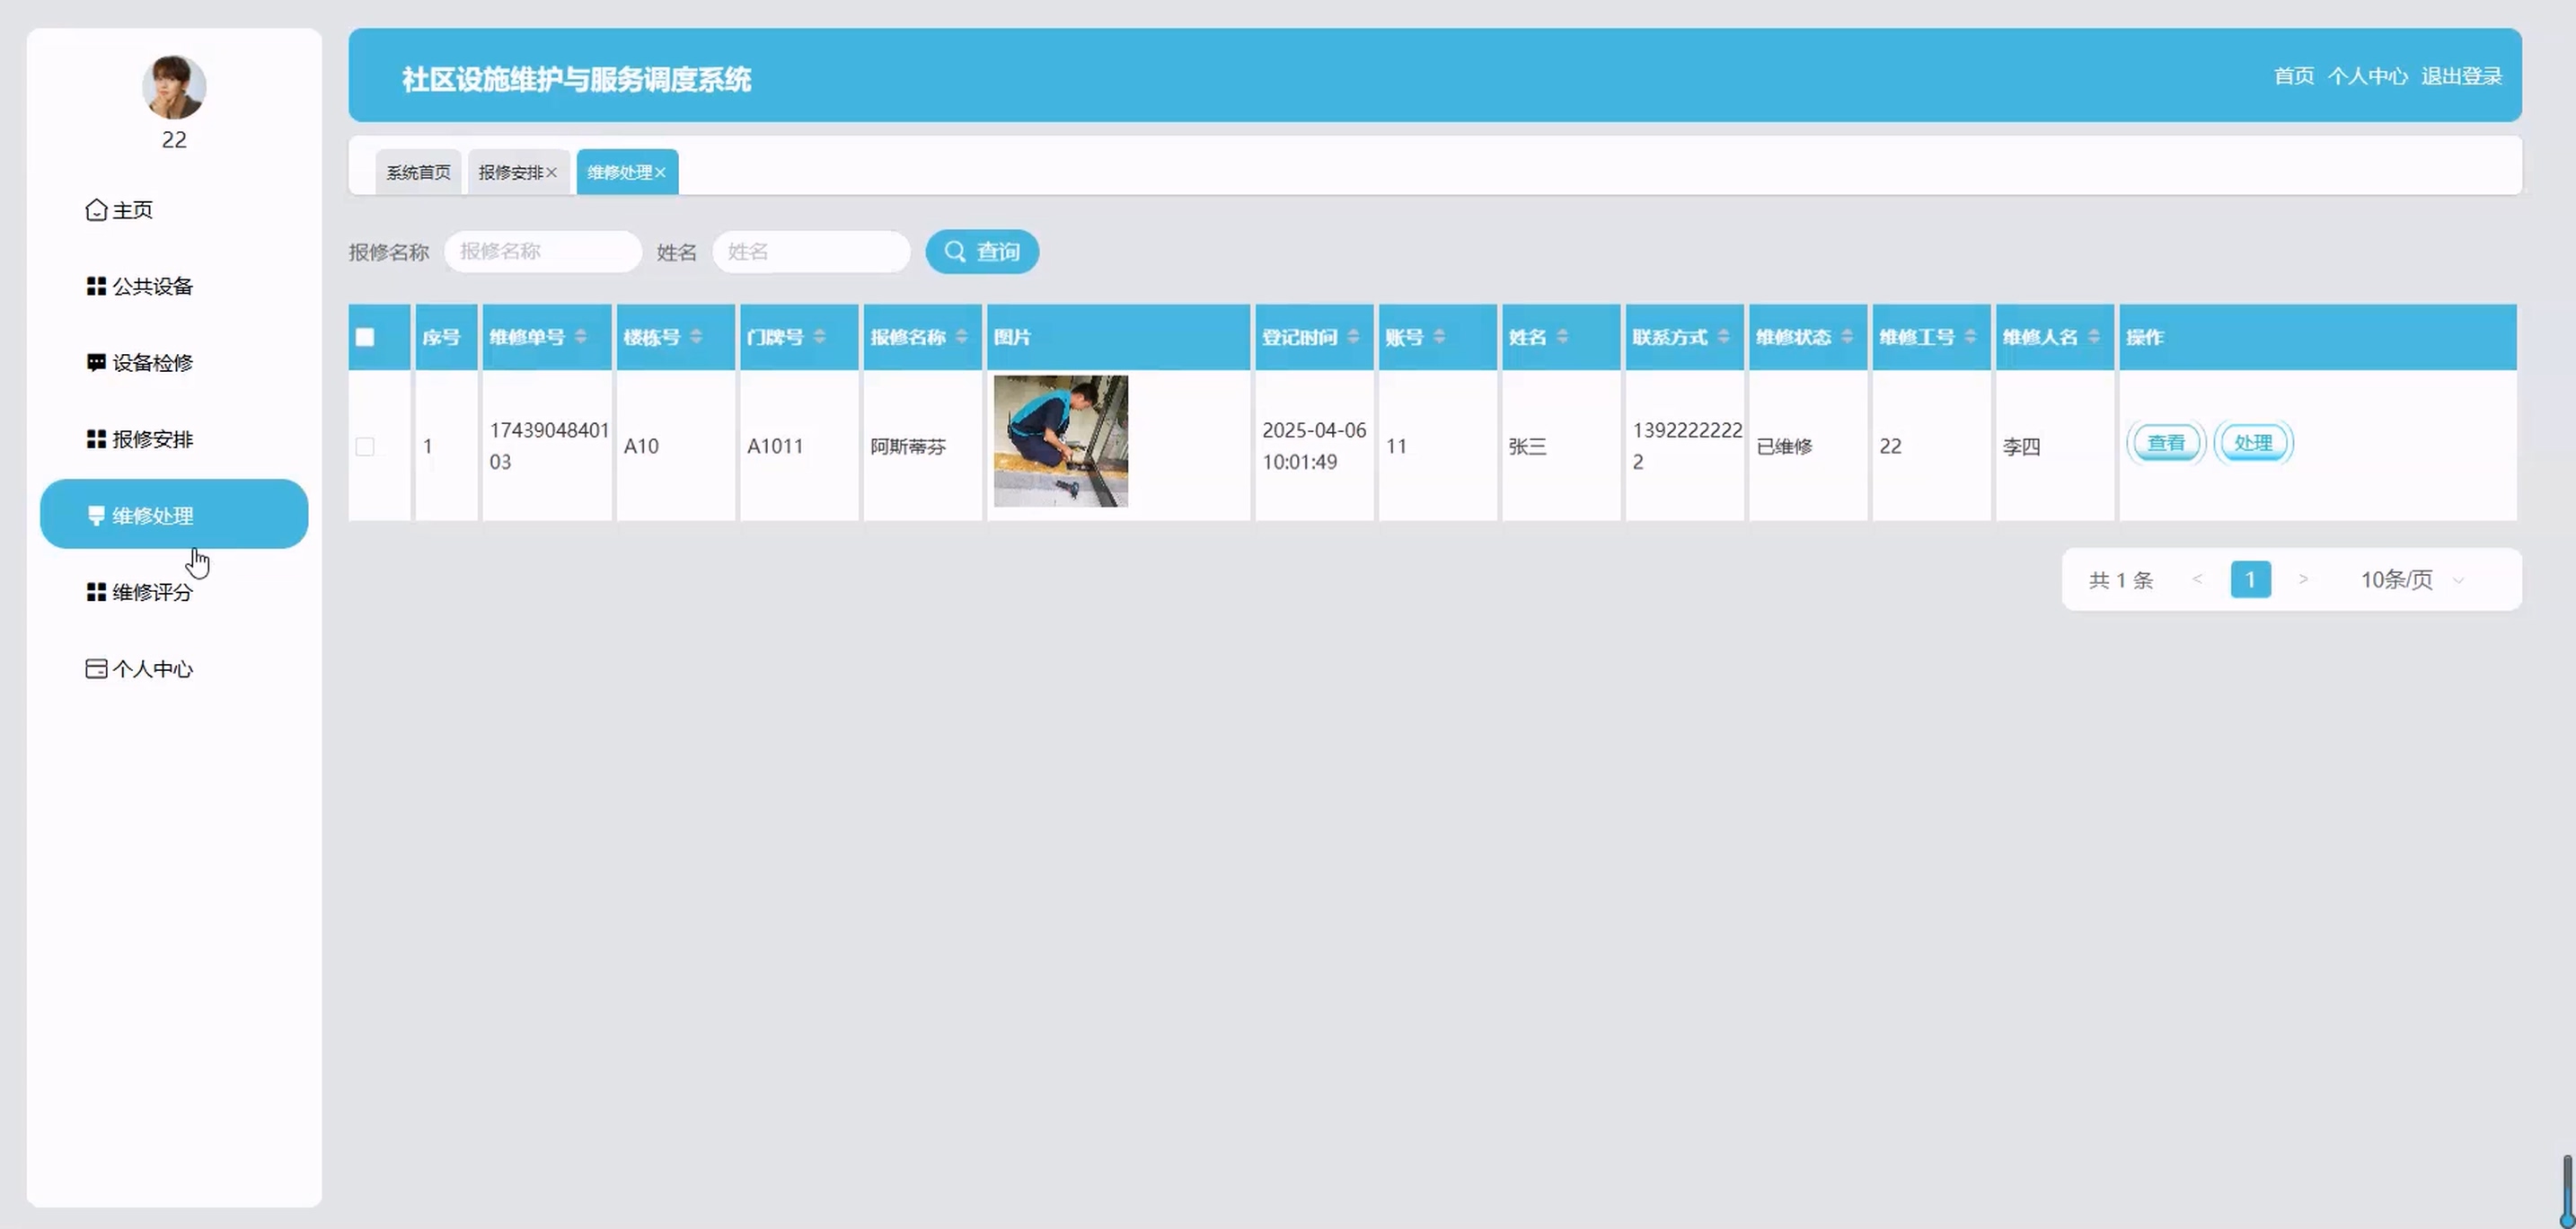
Task: Select 设备检修 chat icon in sidebar
Action: click(96, 362)
